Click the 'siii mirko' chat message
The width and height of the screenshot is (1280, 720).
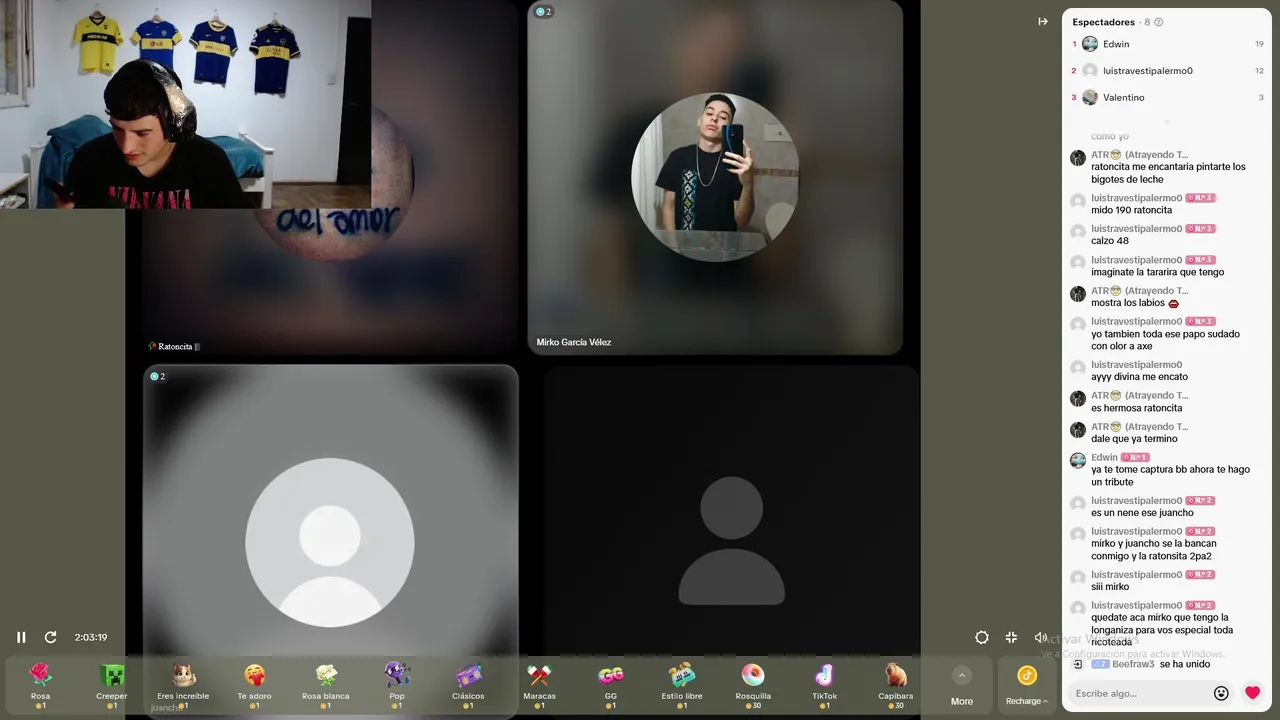point(1110,587)
